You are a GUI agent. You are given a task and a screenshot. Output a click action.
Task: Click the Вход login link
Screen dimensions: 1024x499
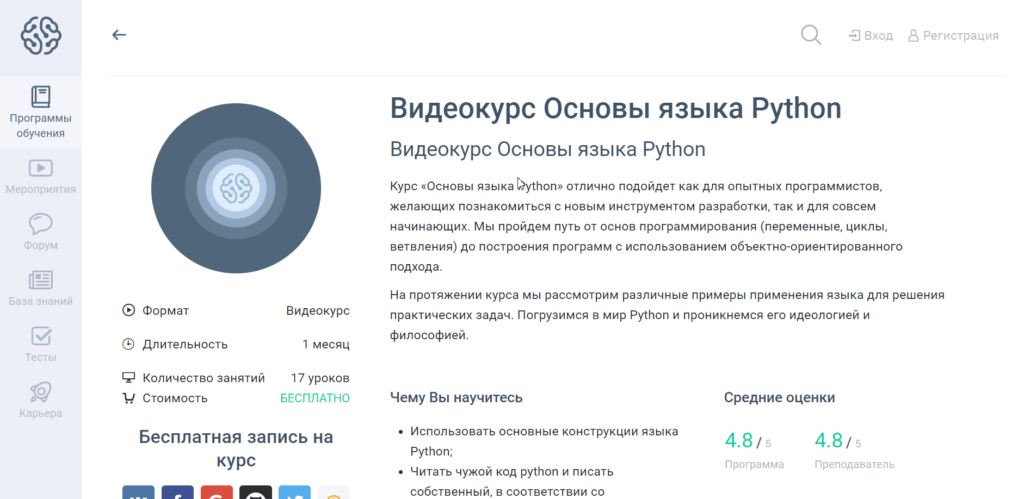point(870,36)
